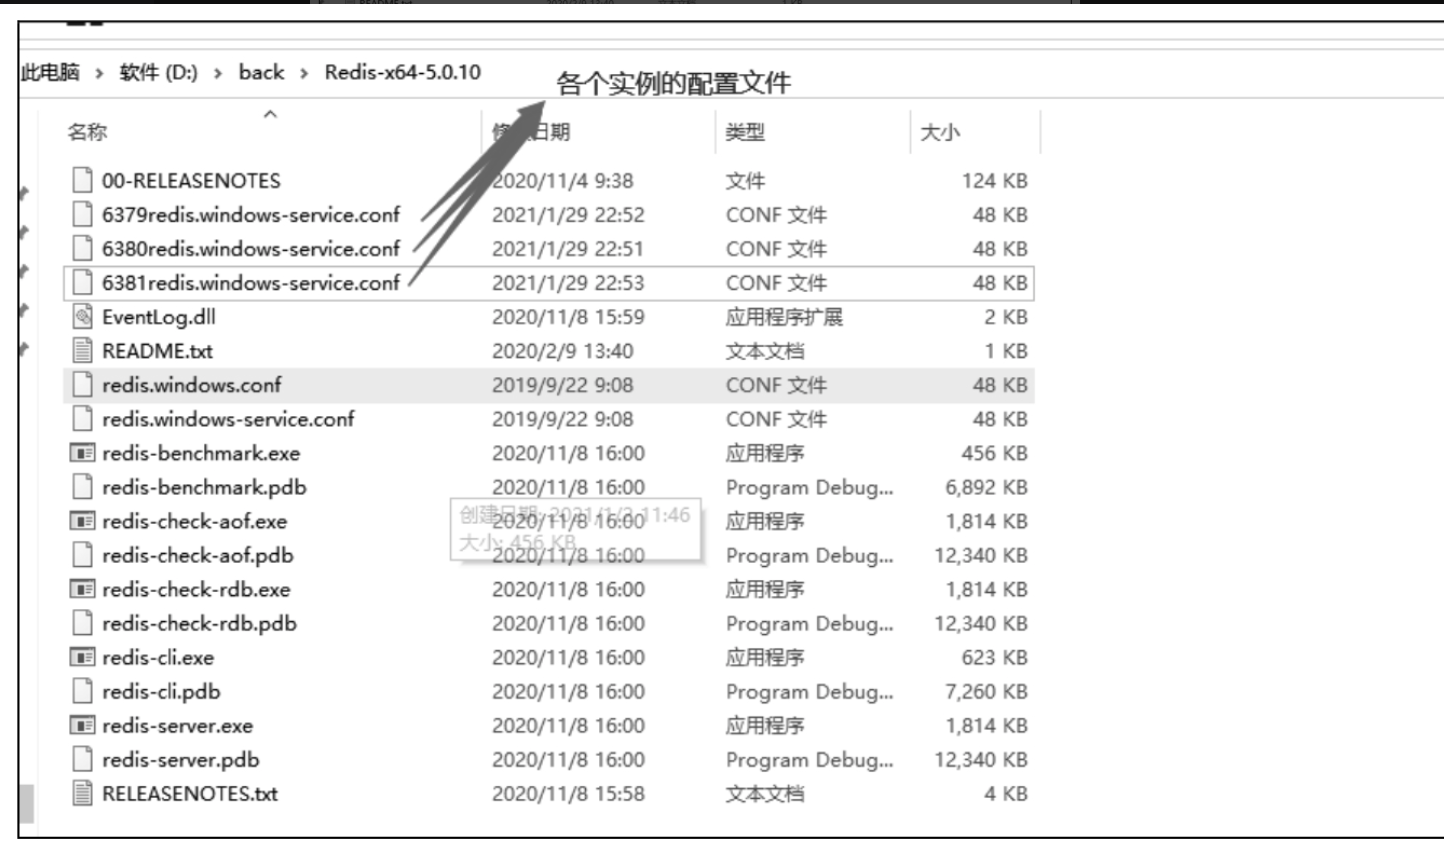Screen dimensions: 1444x844
Task: Click the redis-server.pdb file icon
Action: click(x=82, y=759)
